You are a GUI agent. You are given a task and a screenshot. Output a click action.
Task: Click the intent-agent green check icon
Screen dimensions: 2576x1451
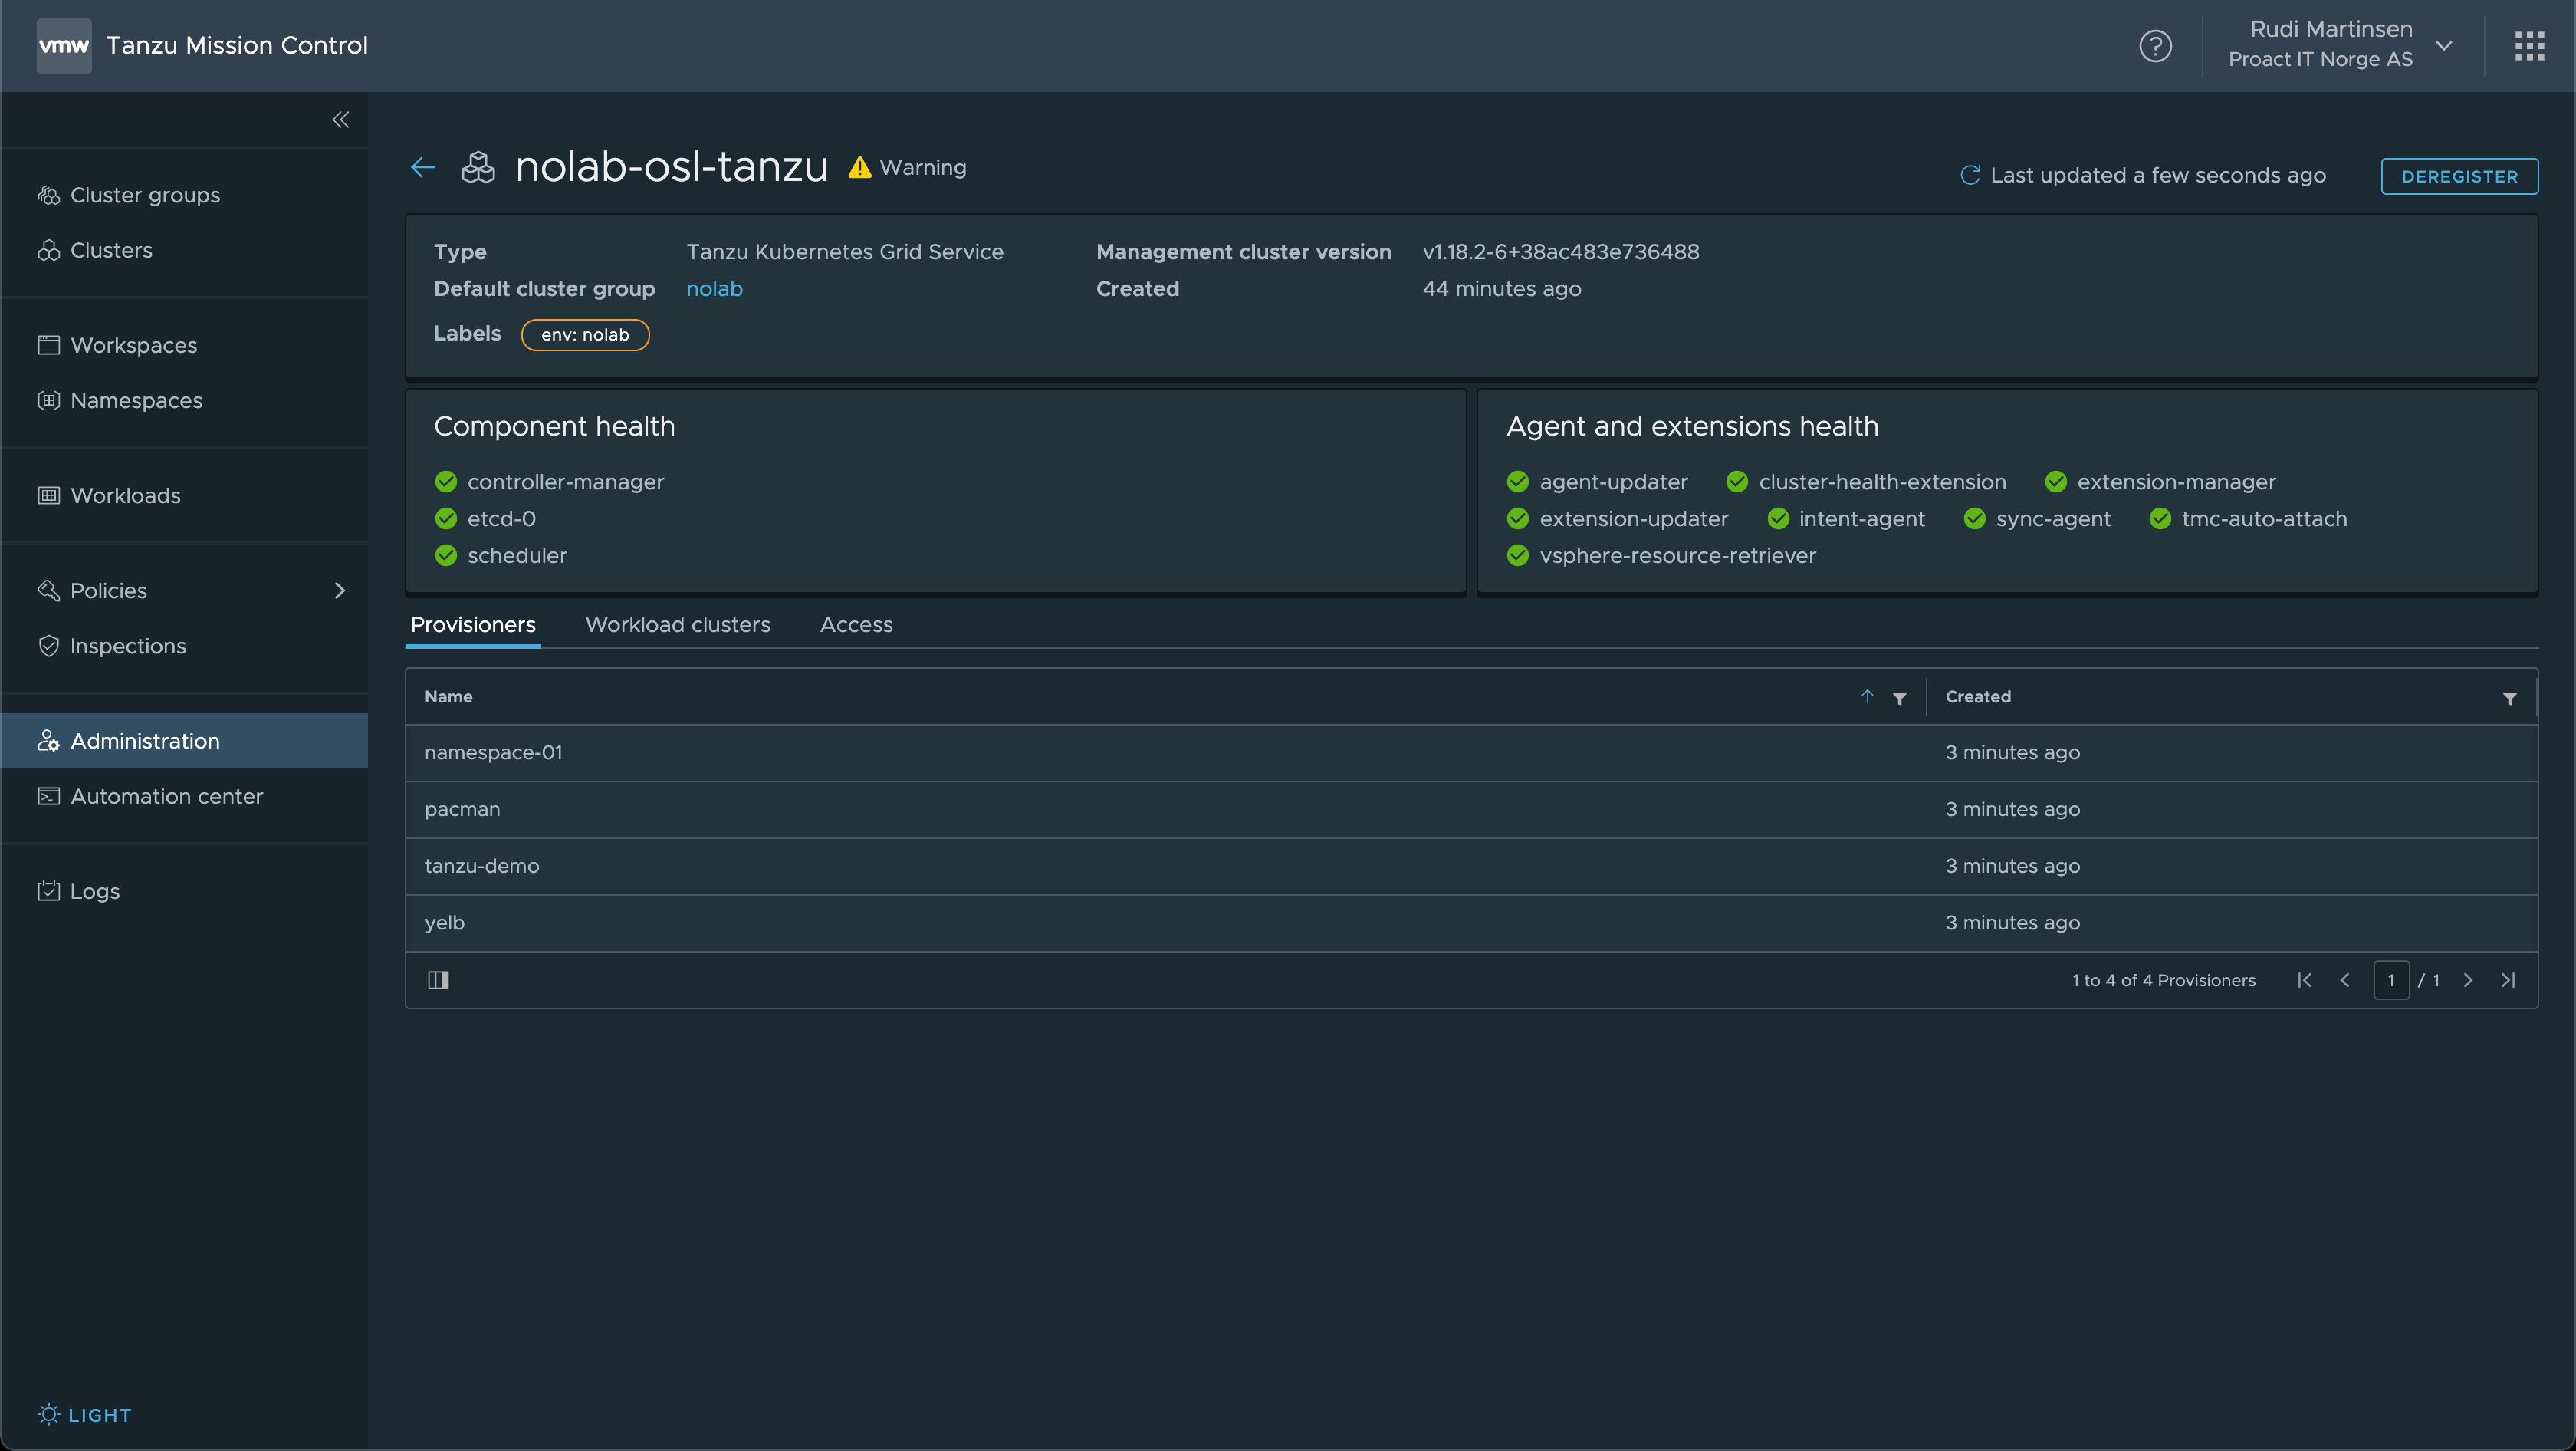(x=1778, y=519)
